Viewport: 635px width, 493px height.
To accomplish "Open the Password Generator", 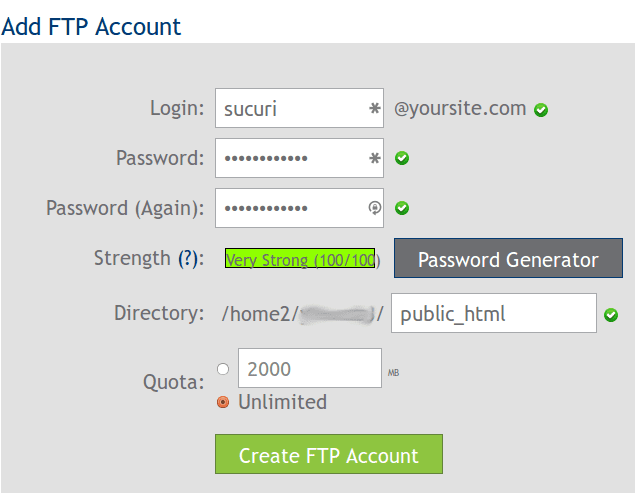I will (x=508, y=258).
